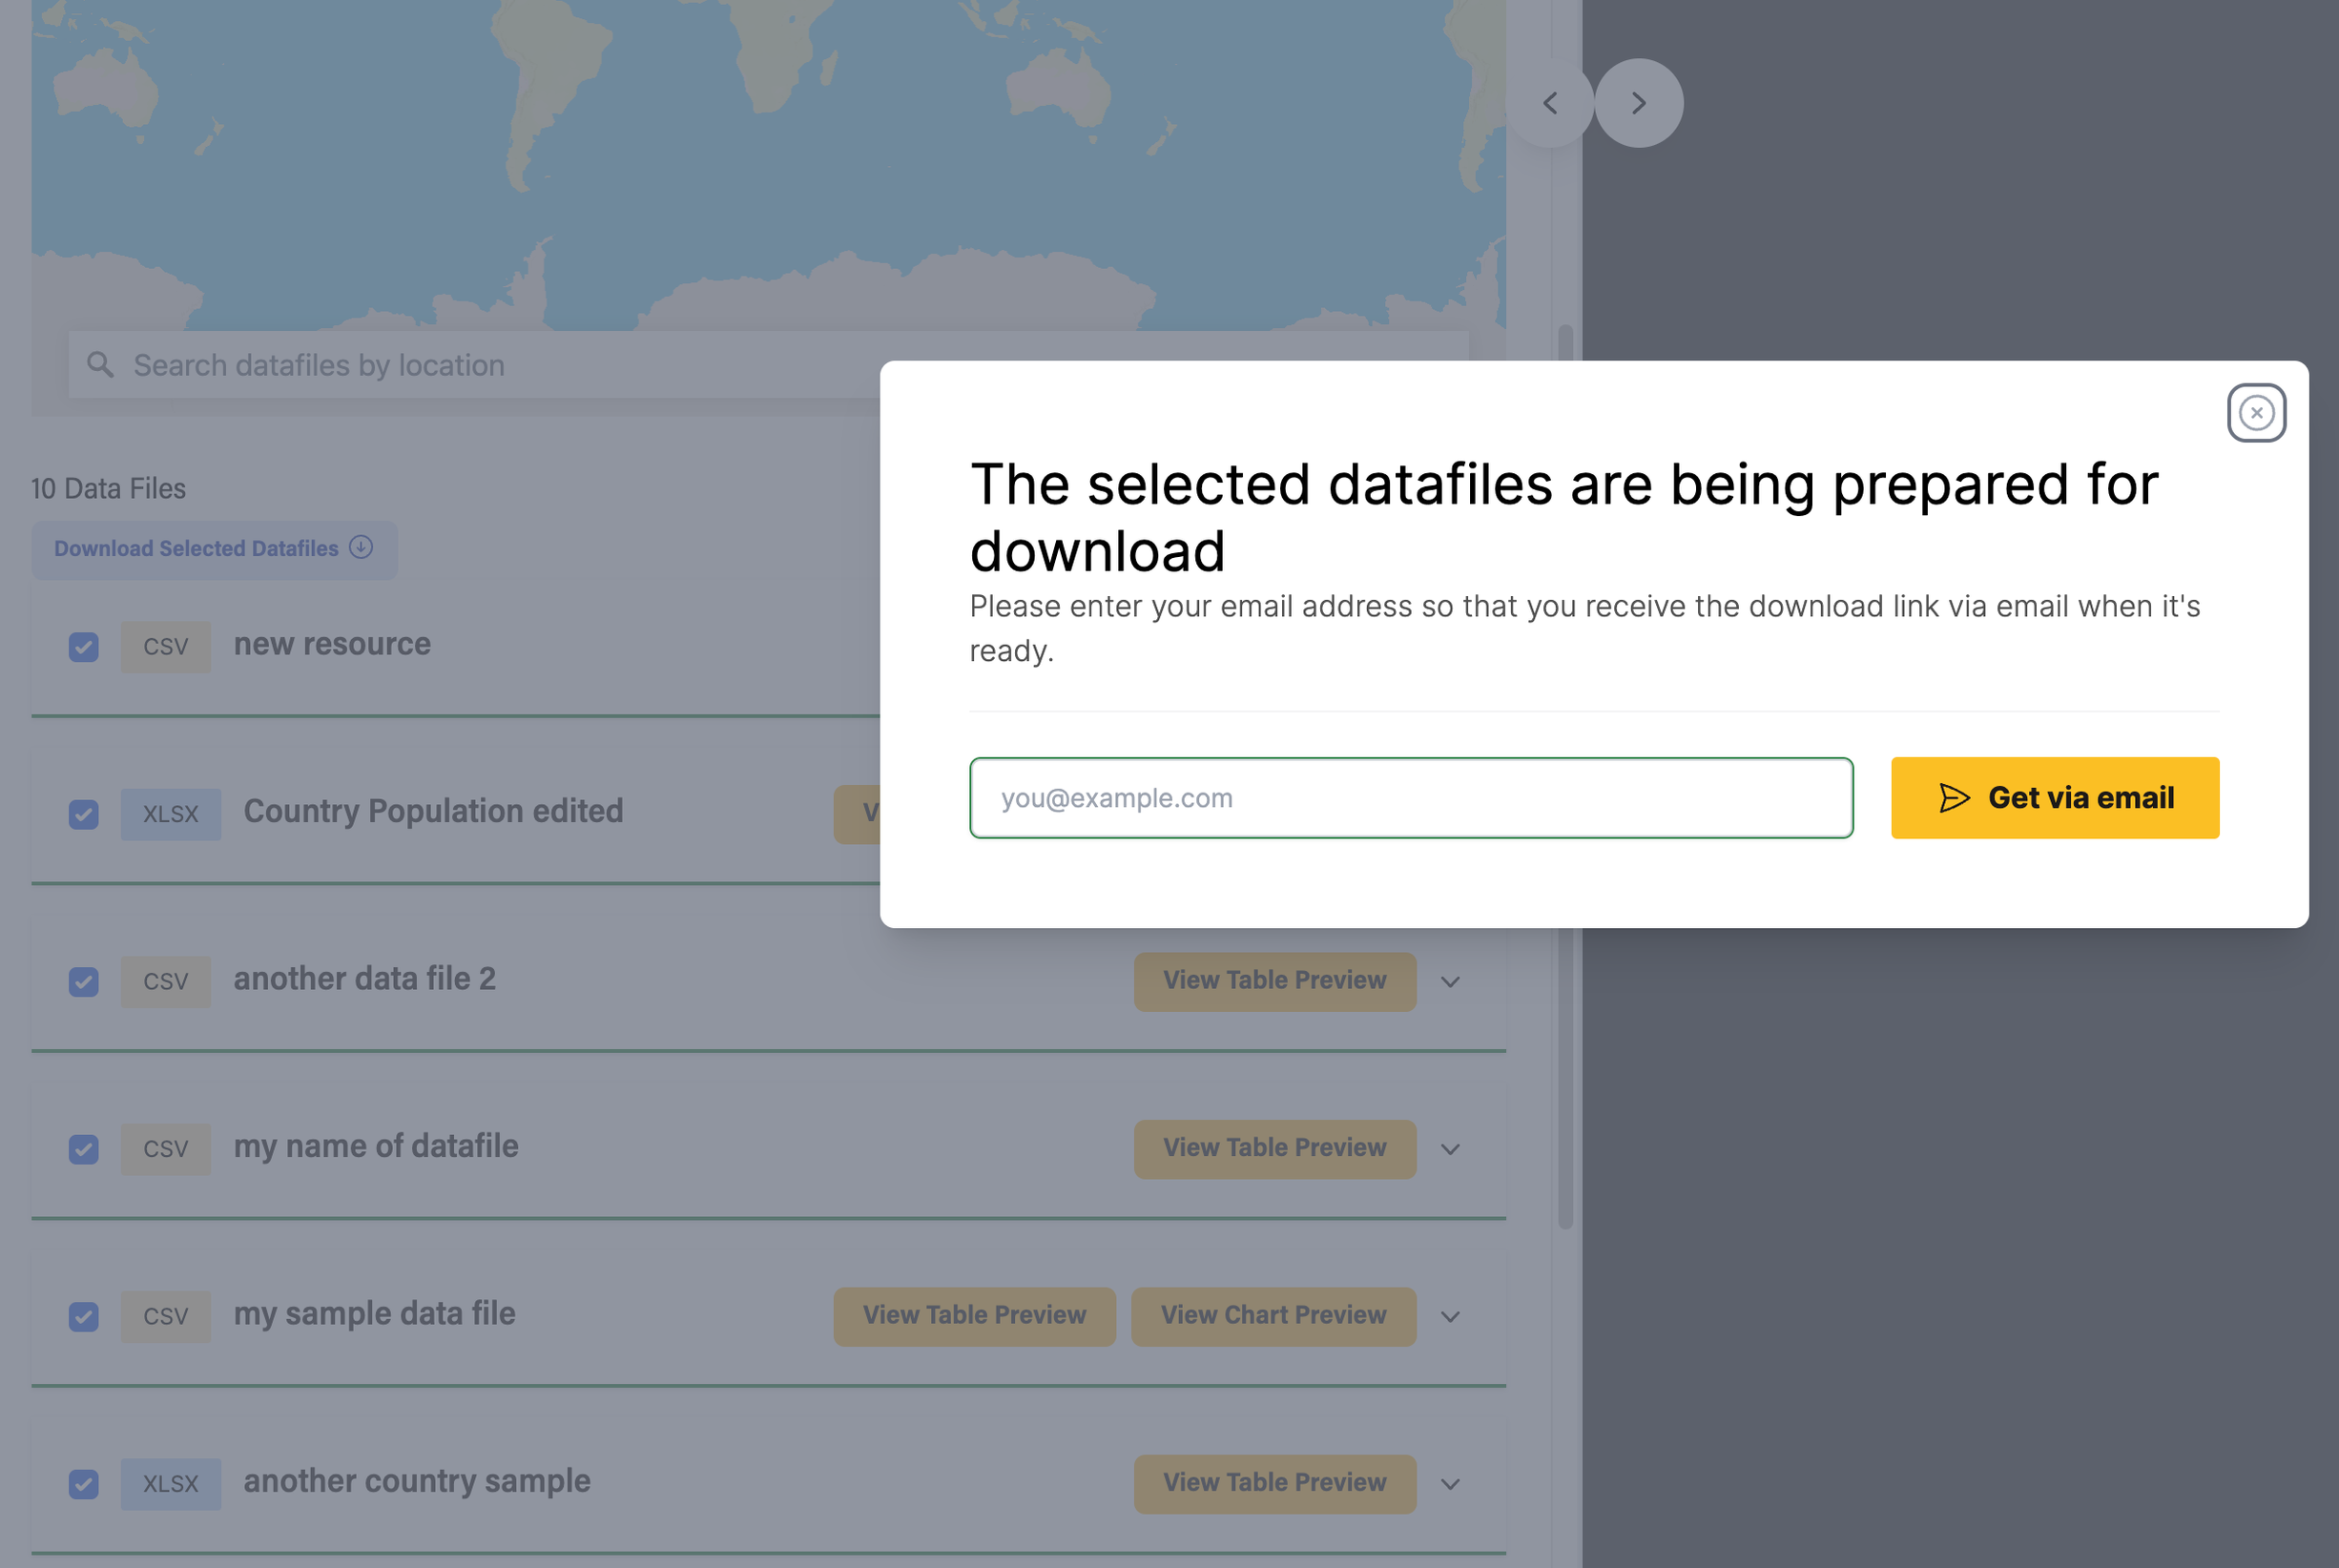Click XLSX badge for another country sample
Image resolution: width=2339 pixels, height=1568 pixels.
pyautogui.click(x=171, y=1484)
